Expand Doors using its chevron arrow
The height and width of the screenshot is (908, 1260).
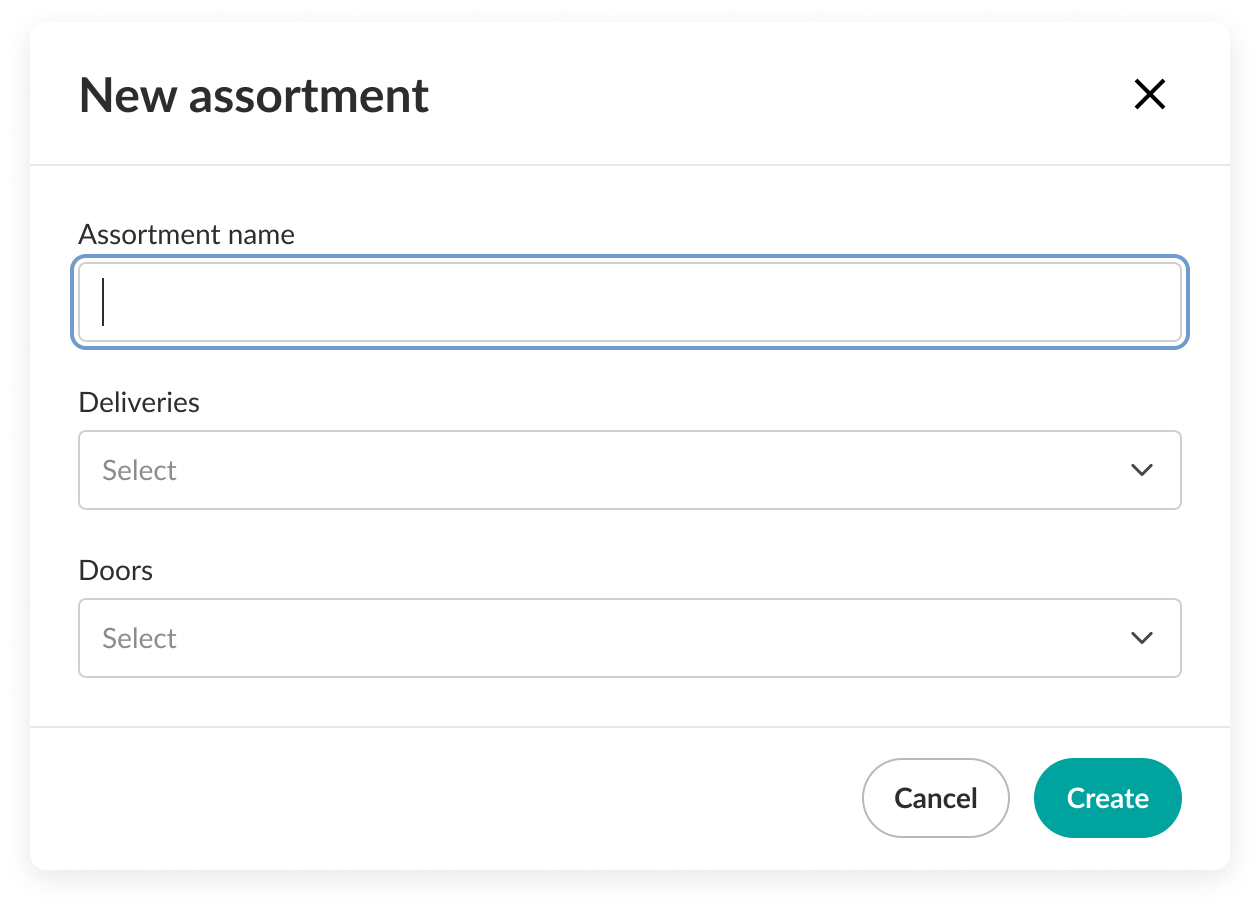(1141, 638)
